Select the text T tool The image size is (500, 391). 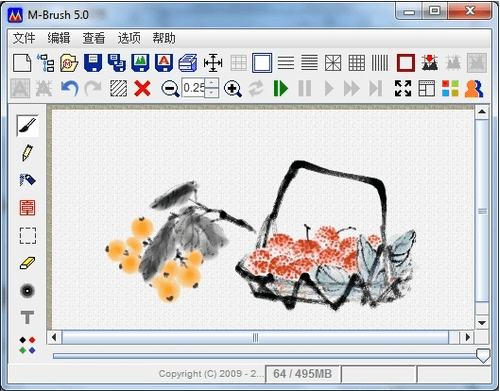(x=27, y=317)
